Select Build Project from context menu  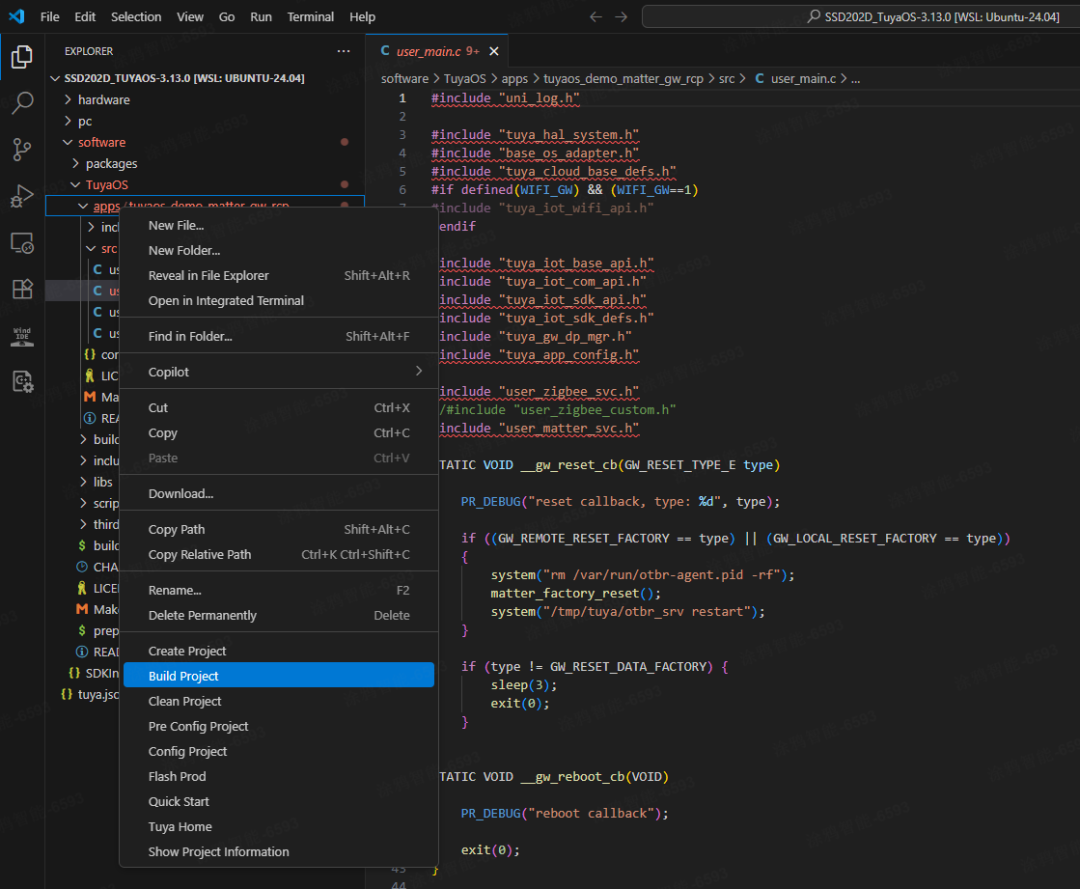pos(184,676)
